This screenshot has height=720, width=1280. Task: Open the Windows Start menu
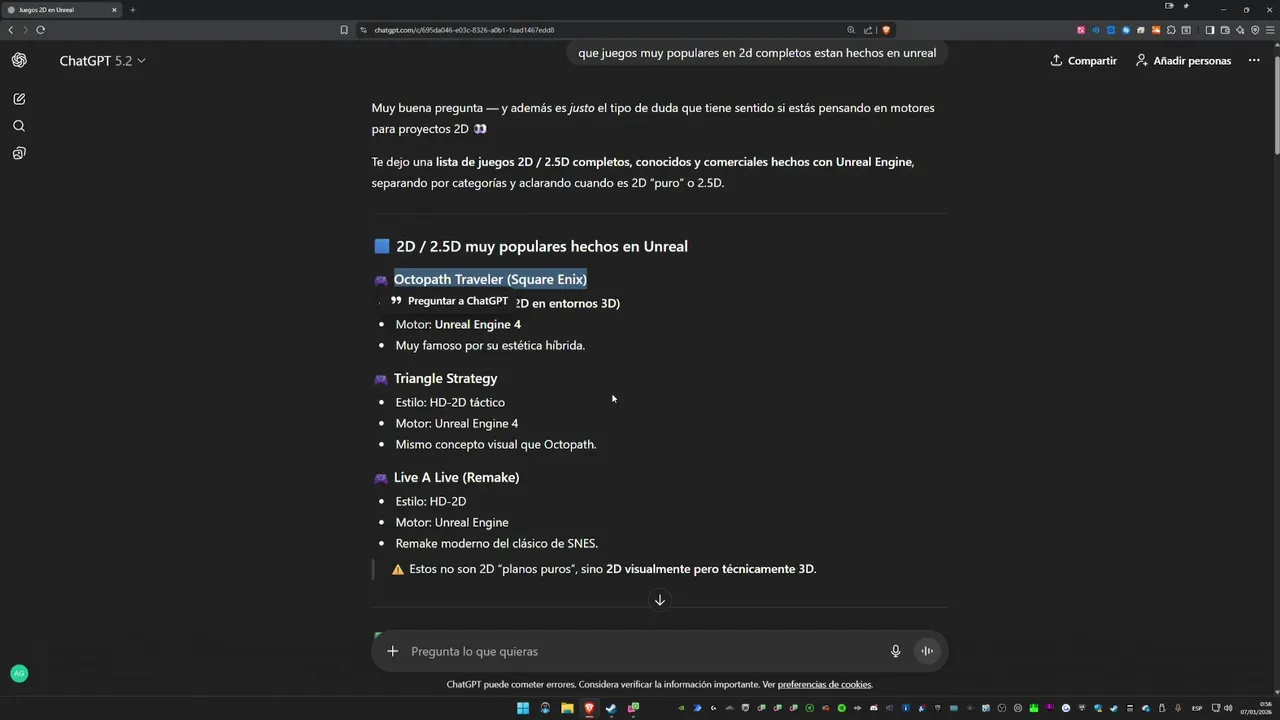[x=523, y=708]
